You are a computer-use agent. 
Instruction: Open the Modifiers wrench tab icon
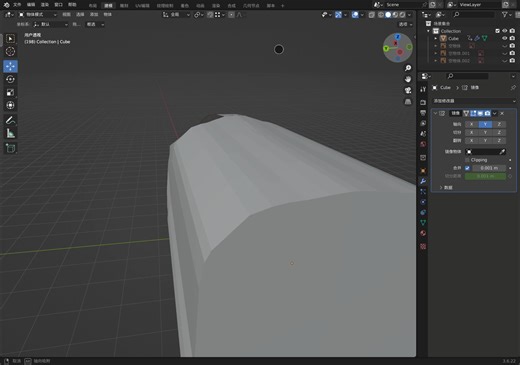click(x=423, y=181)
